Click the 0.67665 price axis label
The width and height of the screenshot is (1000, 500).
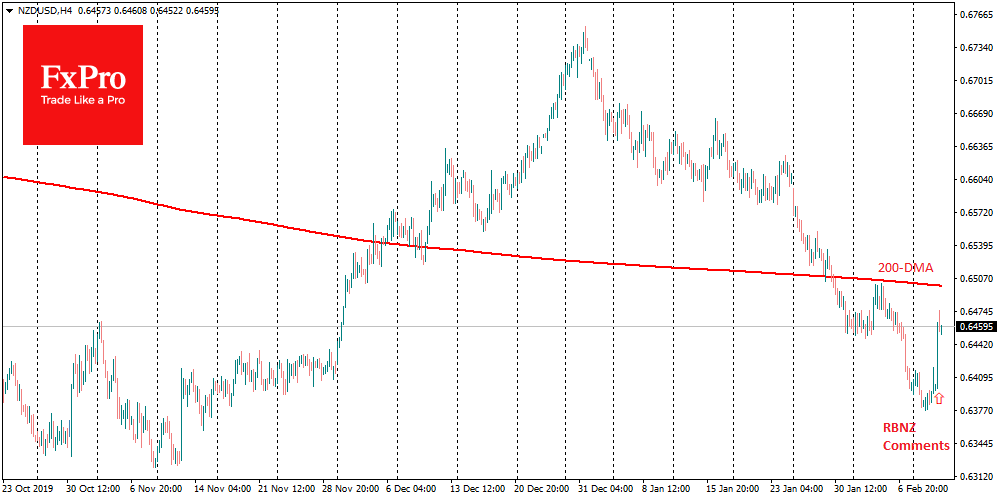976,15
